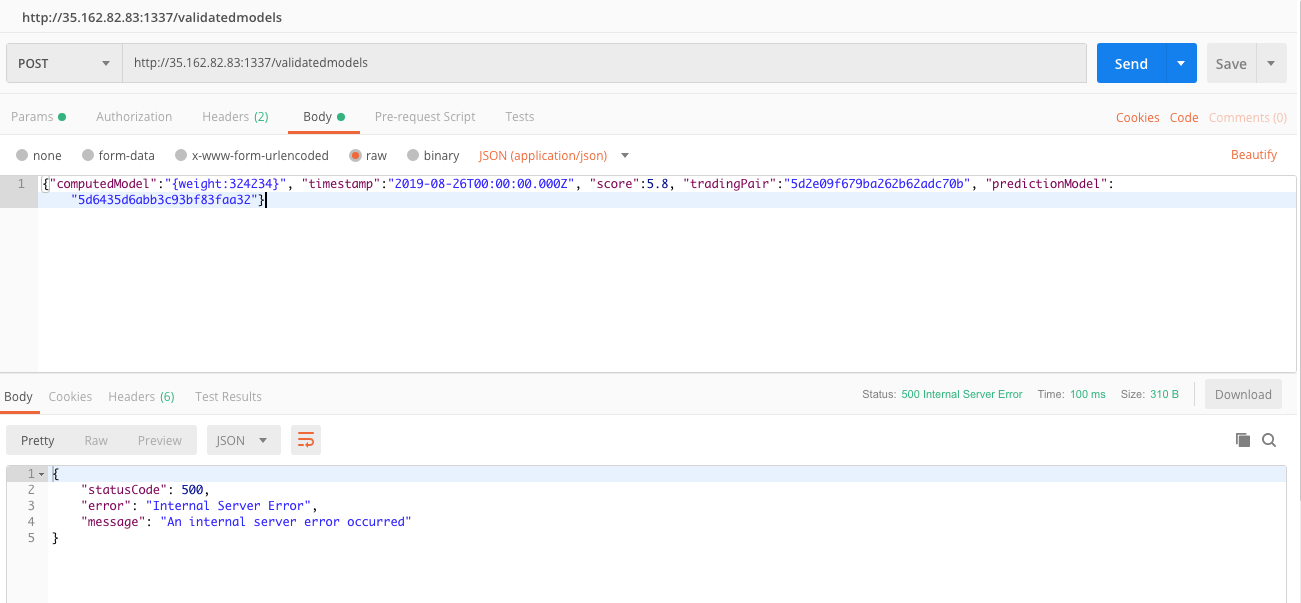Copy response body with the copy icon
This screenshot has height=603, width=1301.
click(x=1243, y=440)
